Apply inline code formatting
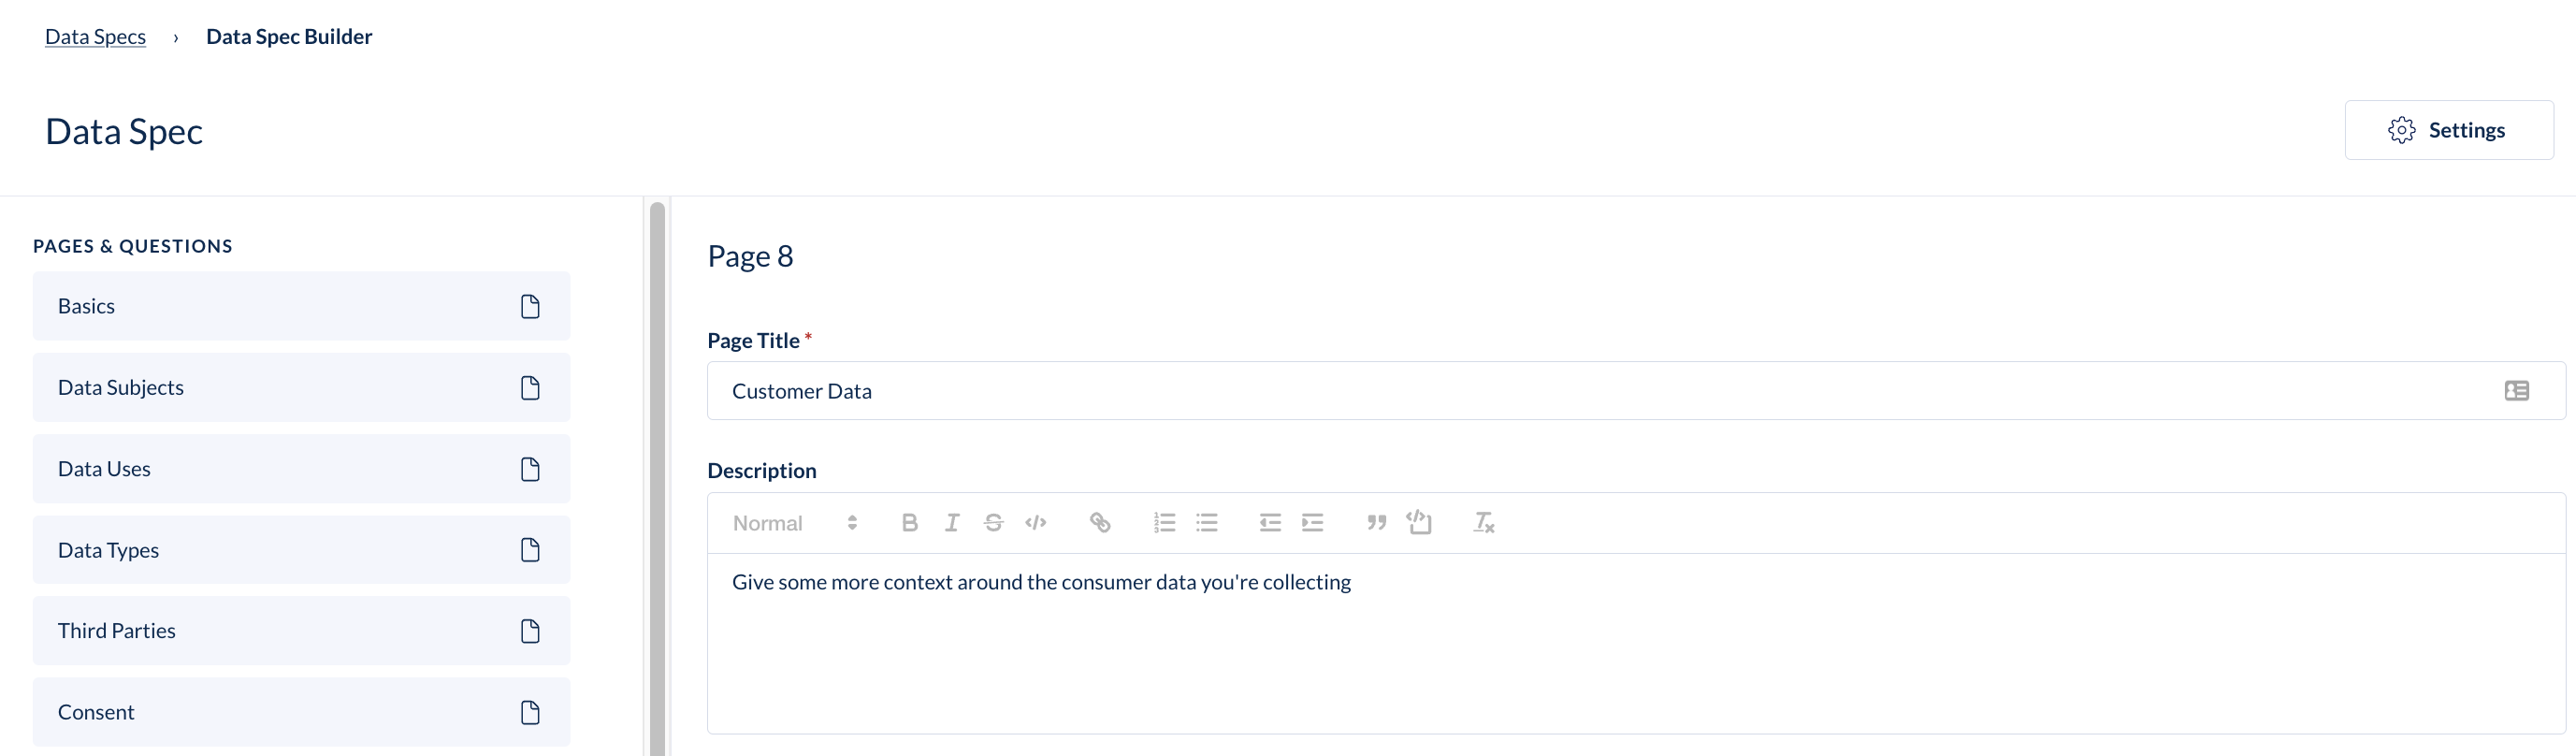 1035,523
